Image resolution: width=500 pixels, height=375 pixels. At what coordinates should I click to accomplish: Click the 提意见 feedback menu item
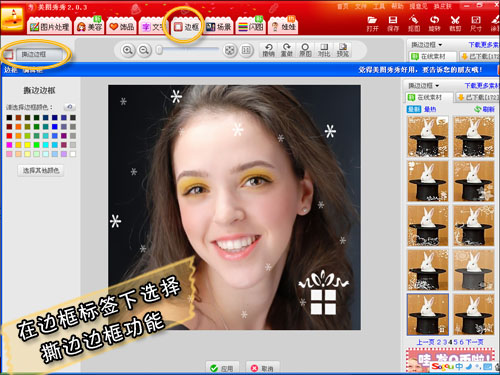(x=418, y=6)
